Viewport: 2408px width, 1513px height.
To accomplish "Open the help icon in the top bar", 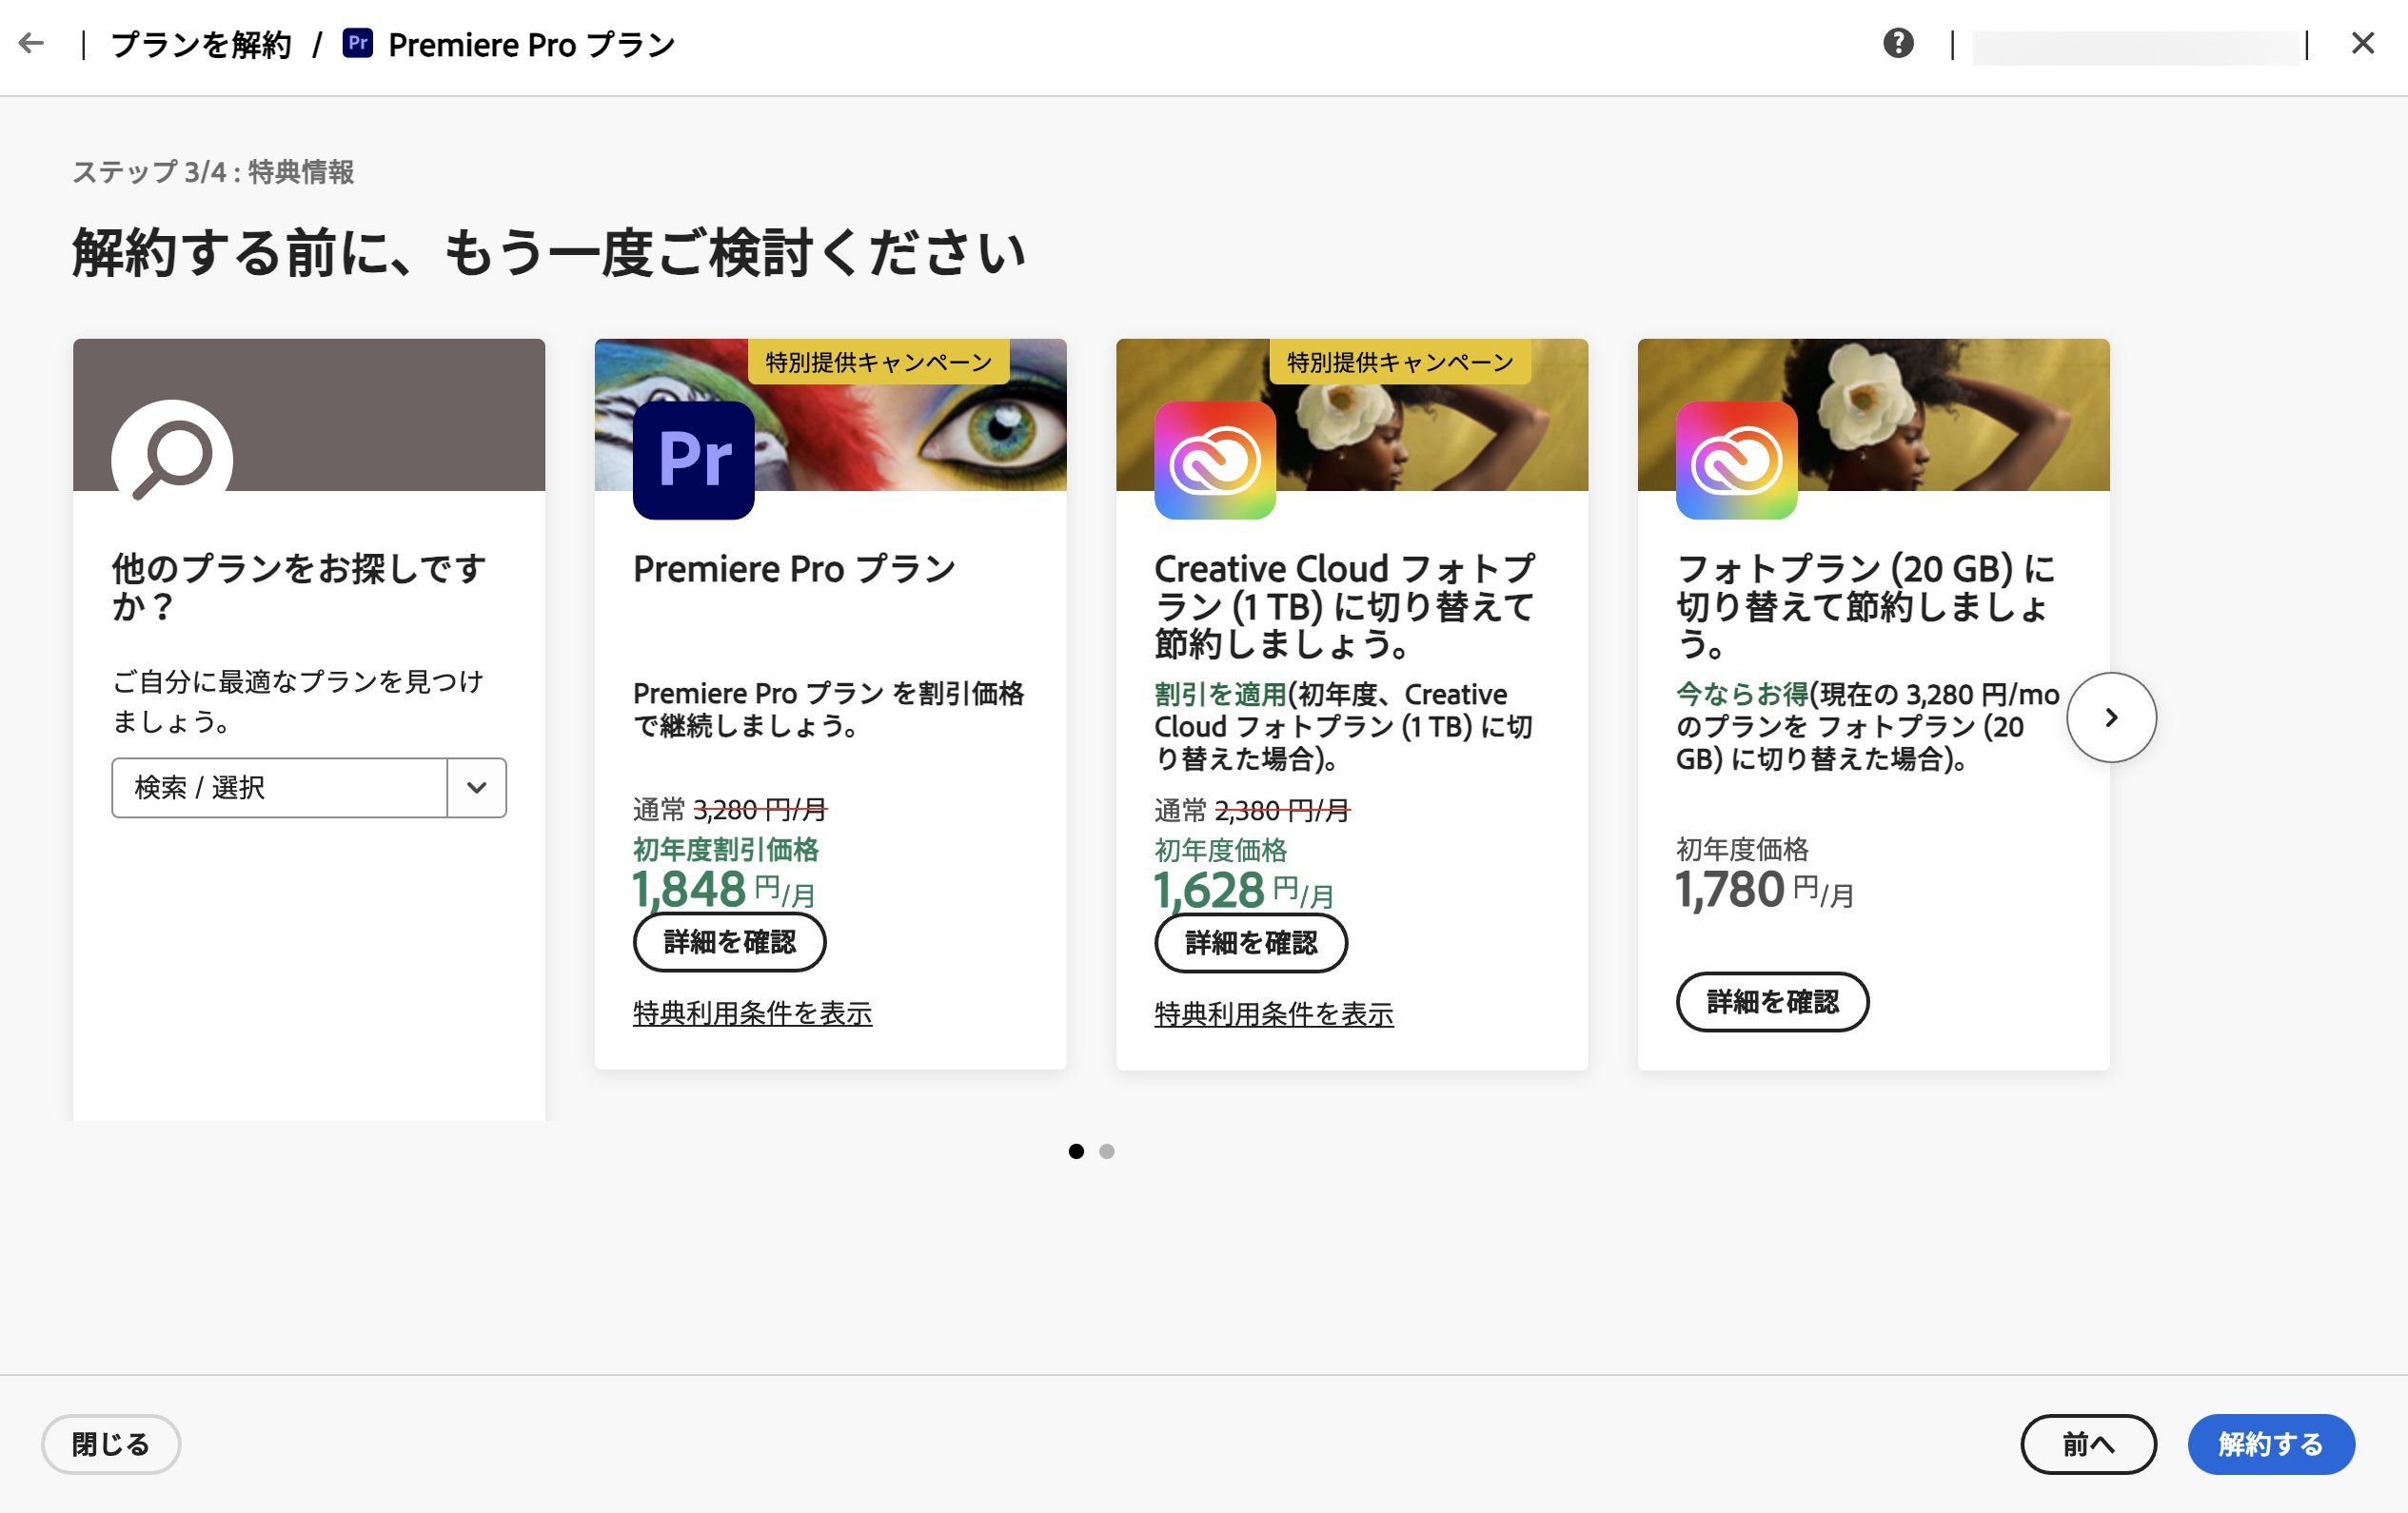I will (x=1898, y=44).
